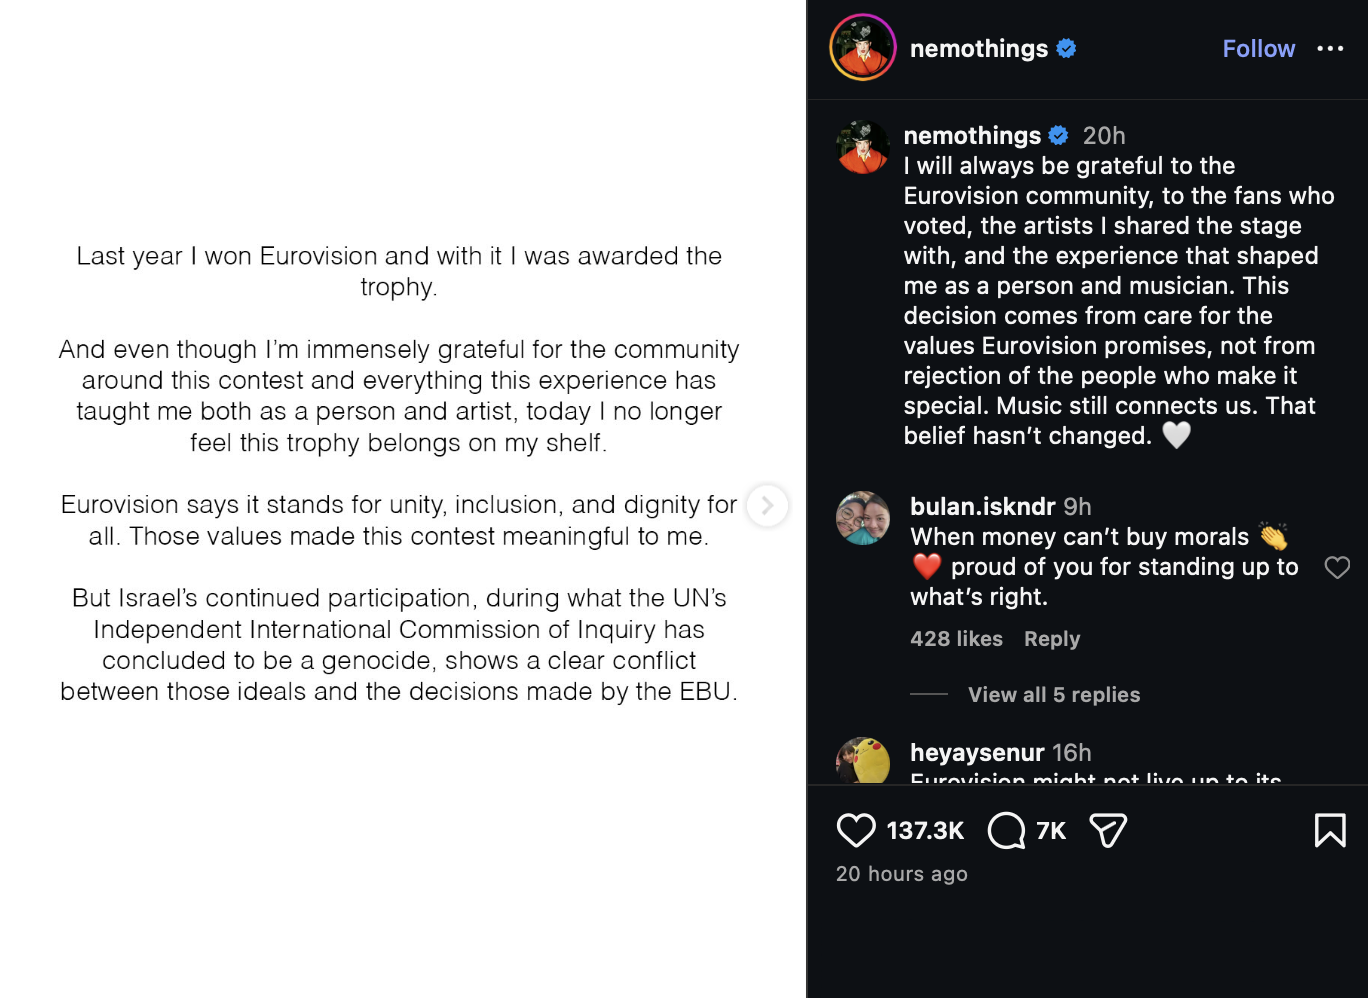
Task: Select heyaysenur's username
Action: [977, 752]
